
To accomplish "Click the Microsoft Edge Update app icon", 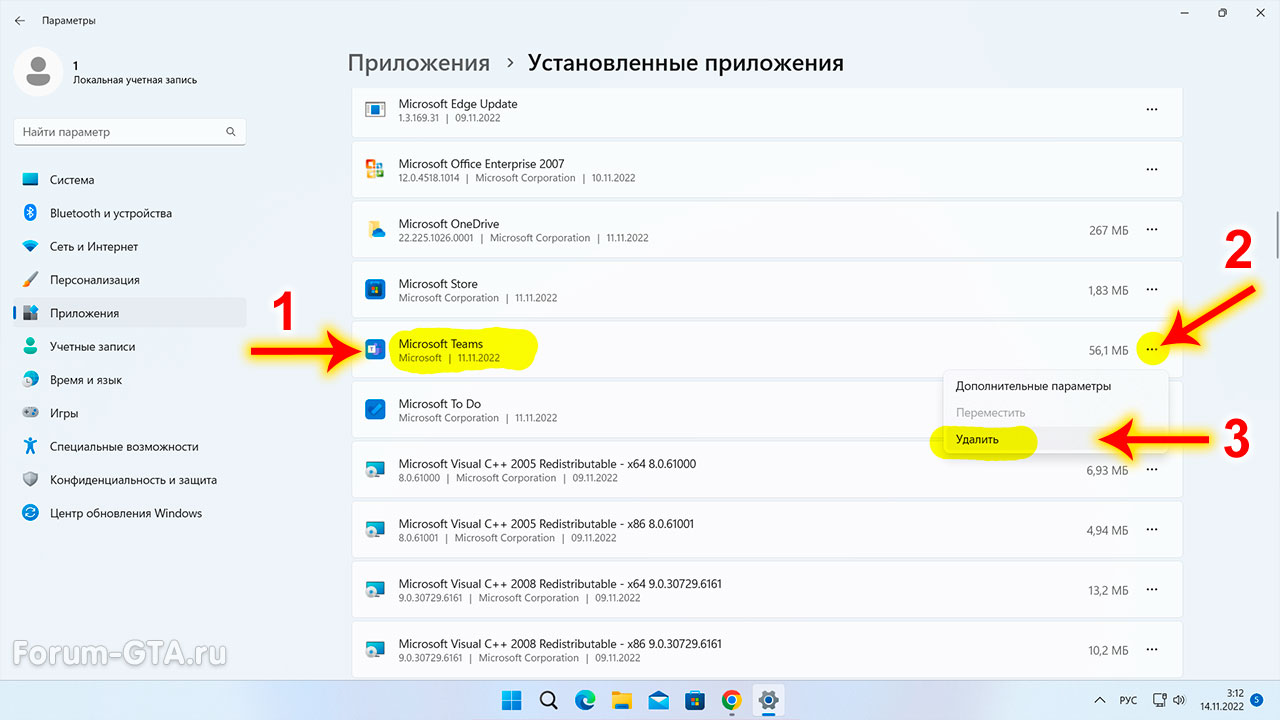I will point(375,110).
